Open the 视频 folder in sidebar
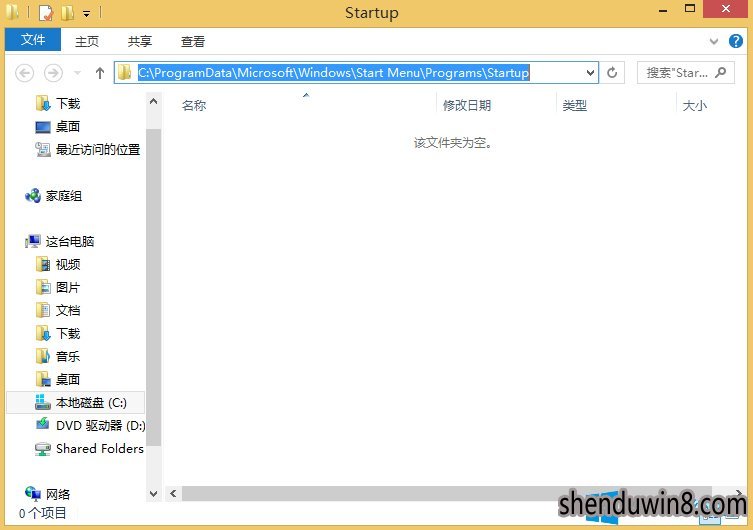 pyautogui.click(x=68, y=265)
